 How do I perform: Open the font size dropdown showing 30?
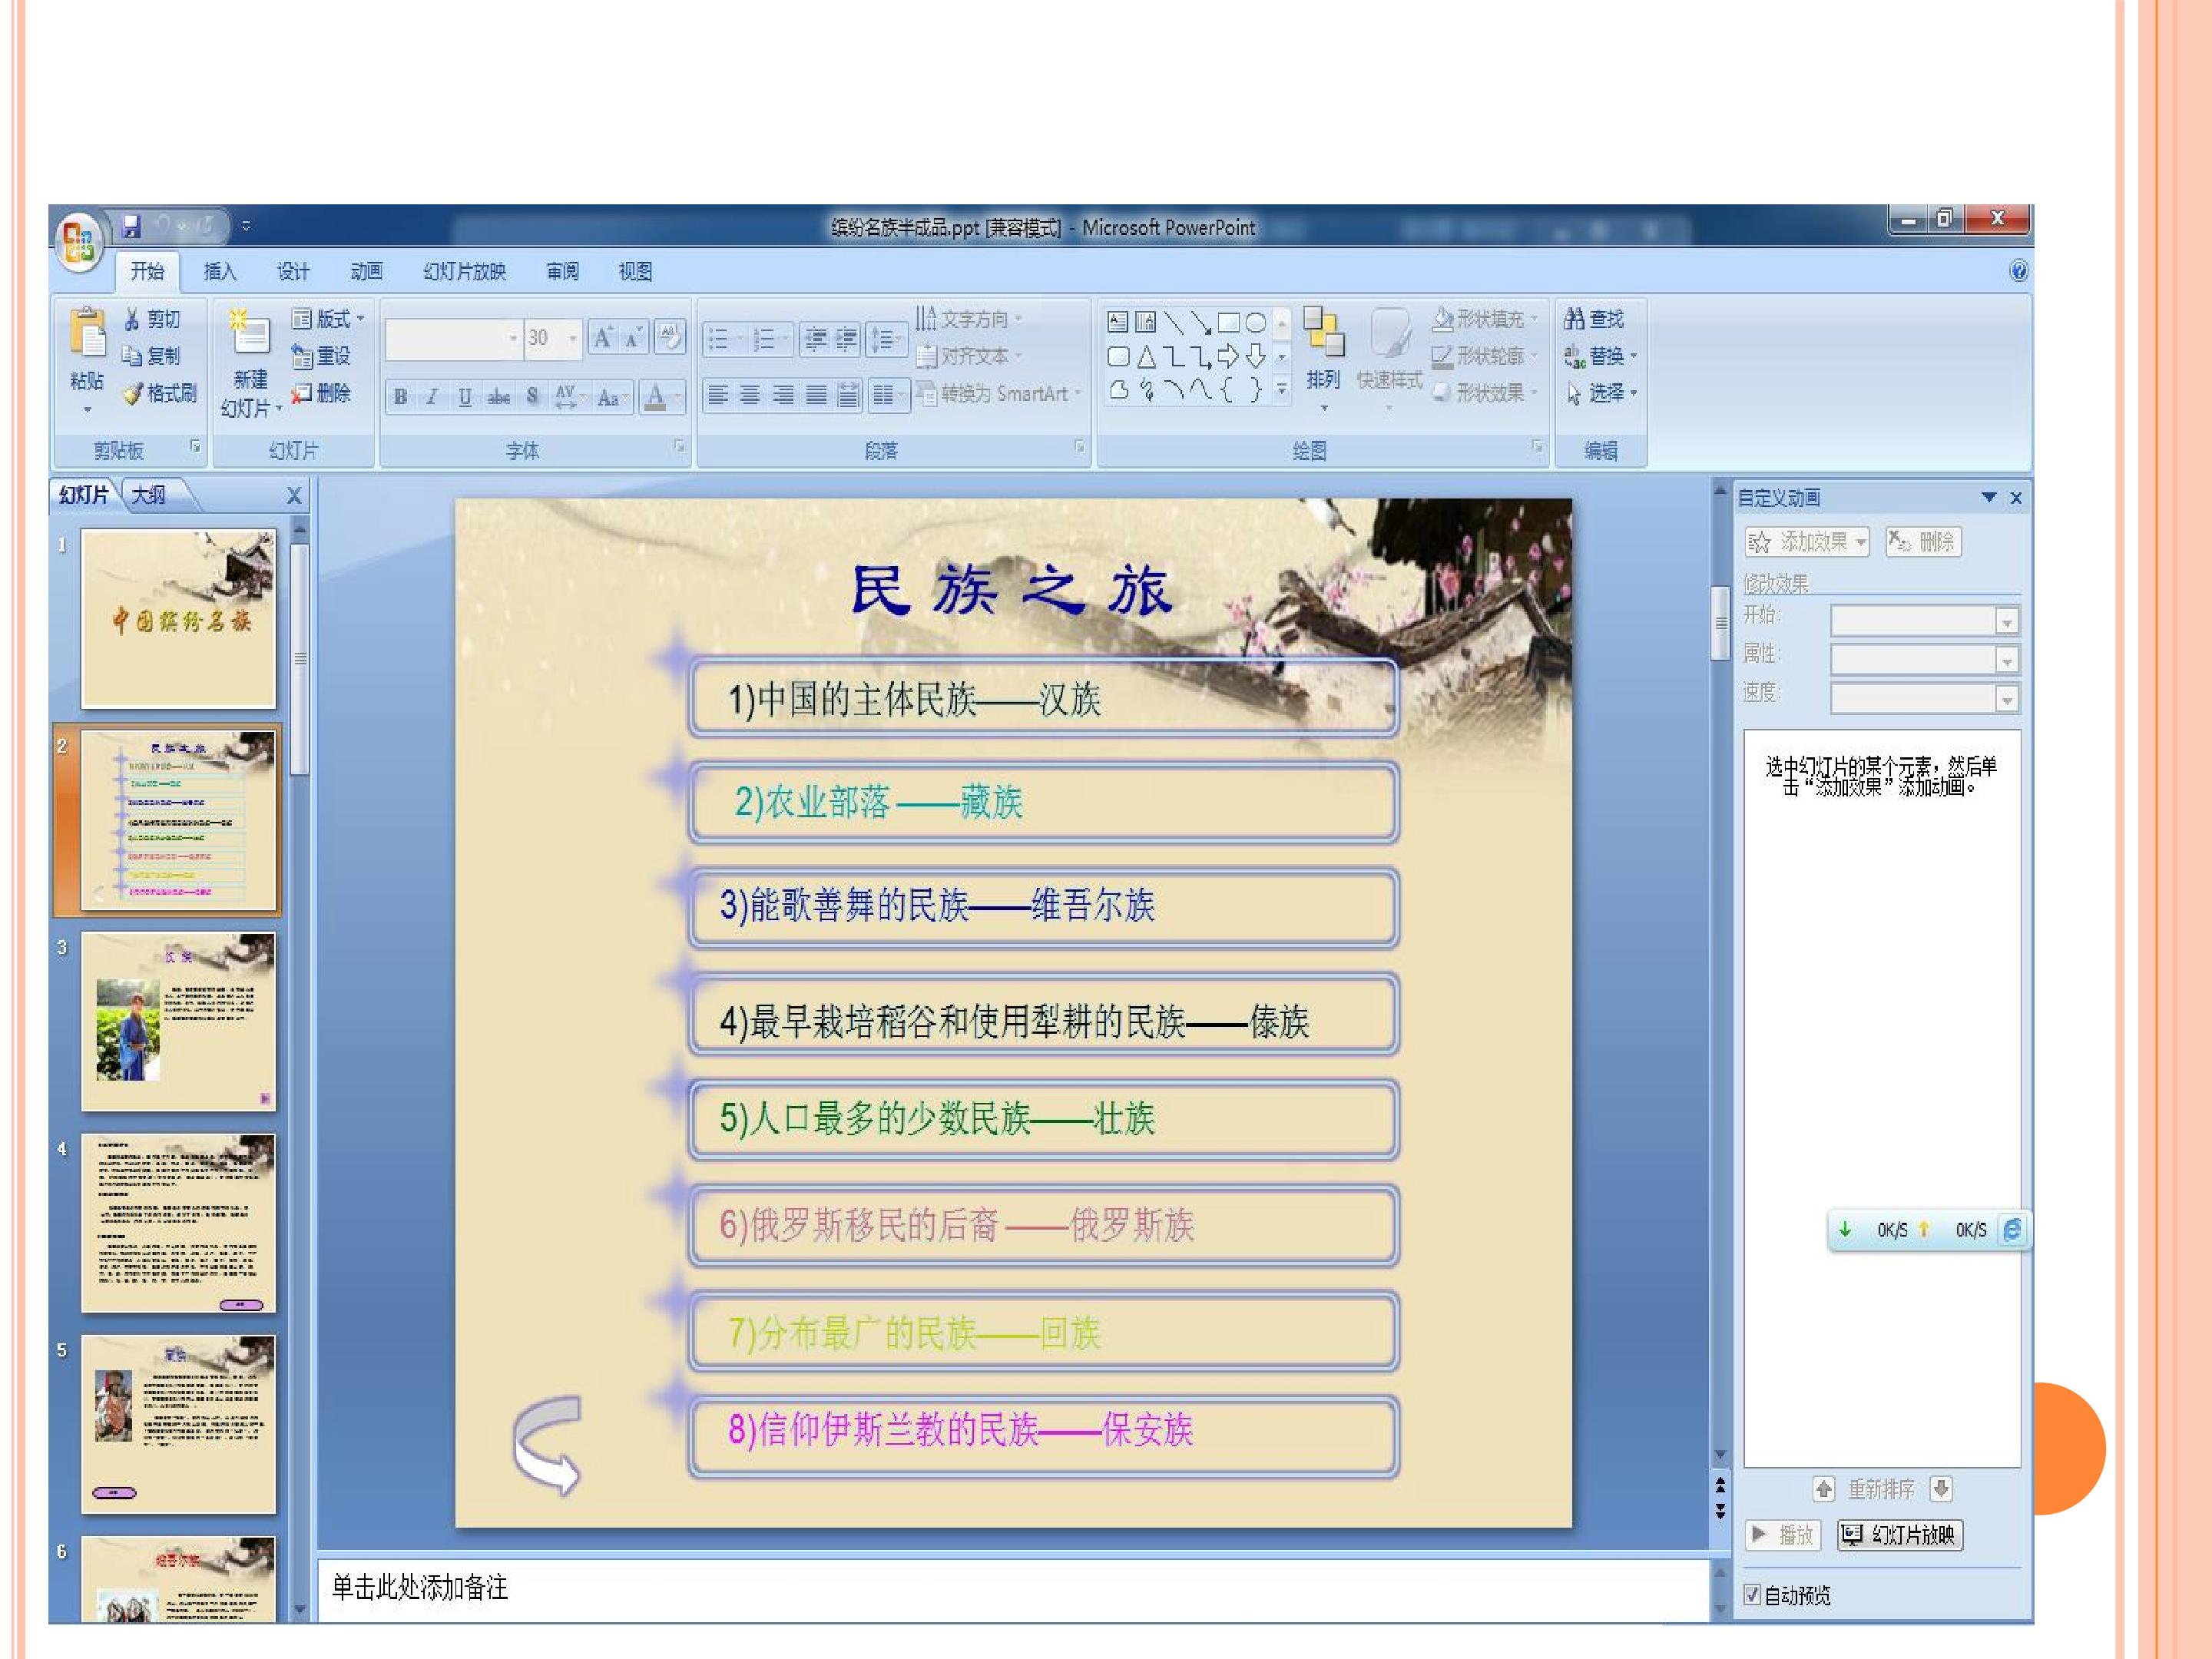pos(573,338)
